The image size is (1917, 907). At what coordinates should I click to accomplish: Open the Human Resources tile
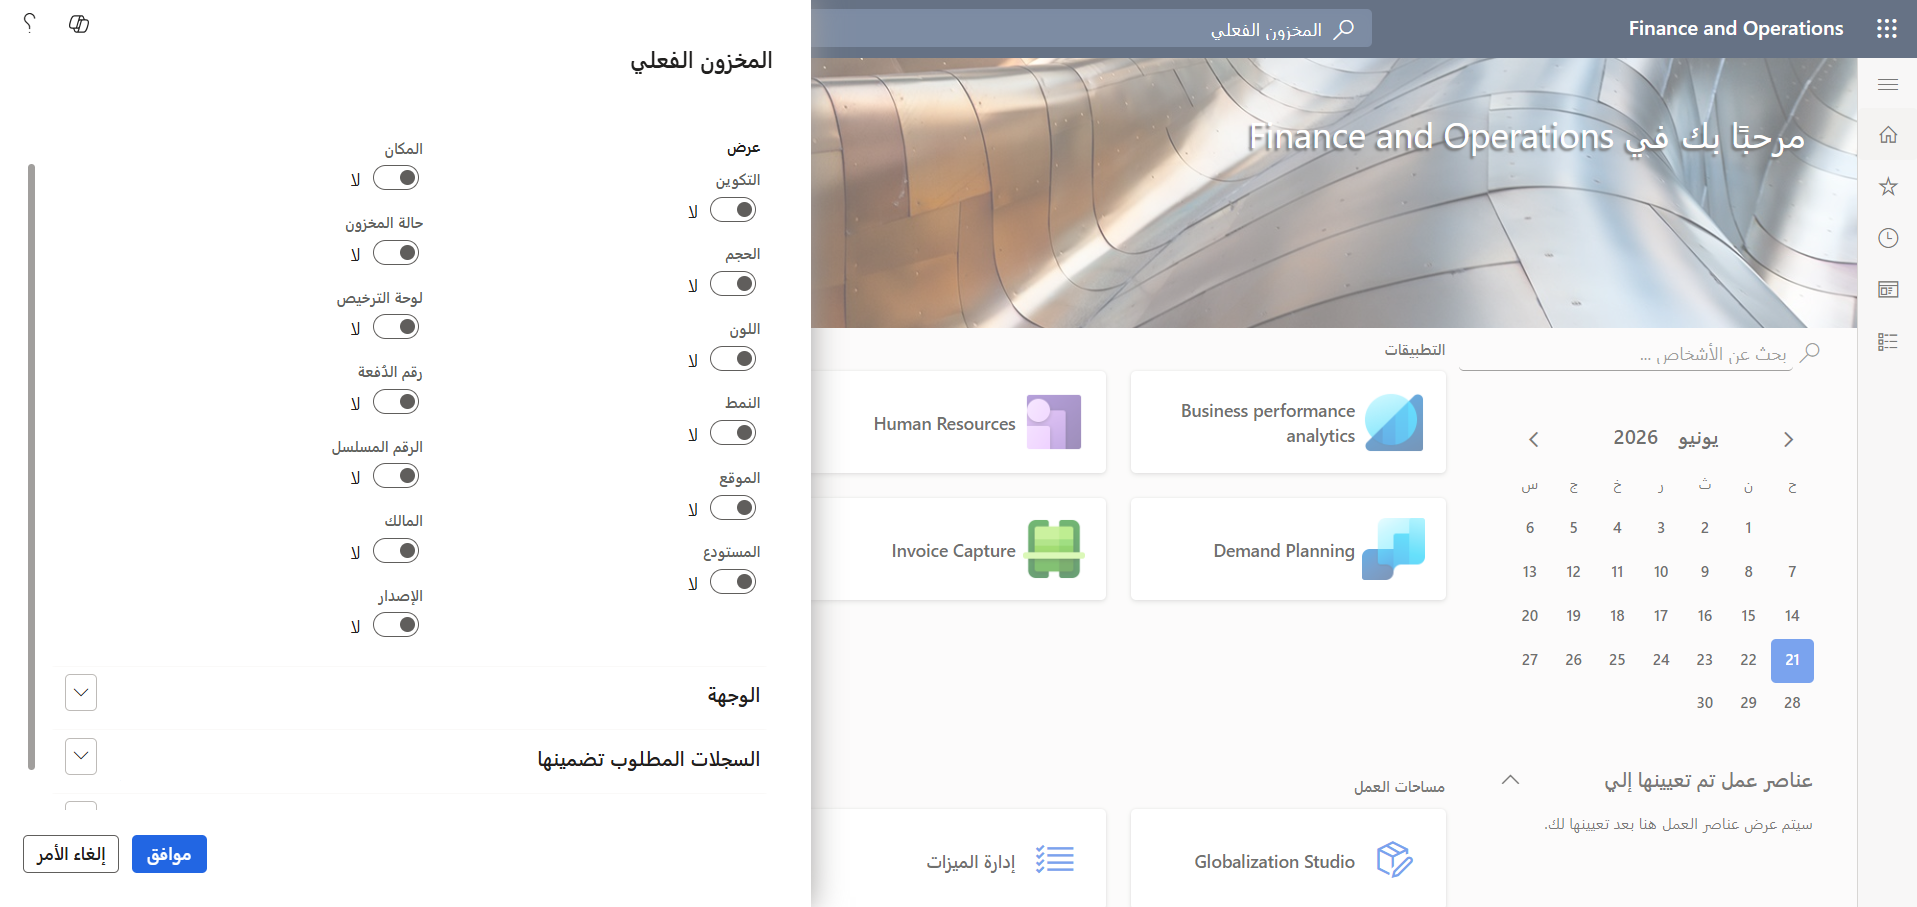pyautogui.click(x=960, y=422)
